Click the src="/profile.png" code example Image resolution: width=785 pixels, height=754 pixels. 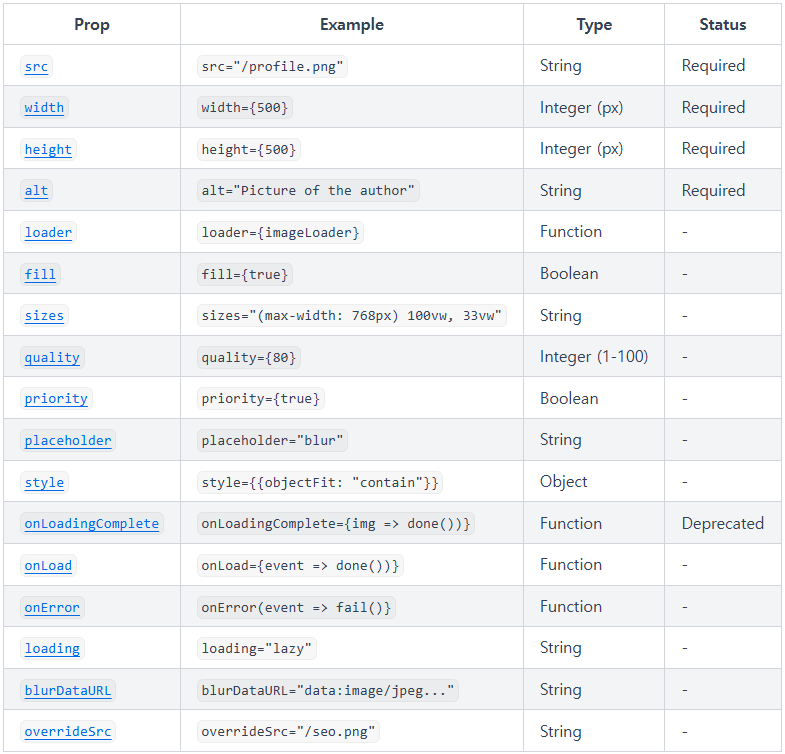272,66
